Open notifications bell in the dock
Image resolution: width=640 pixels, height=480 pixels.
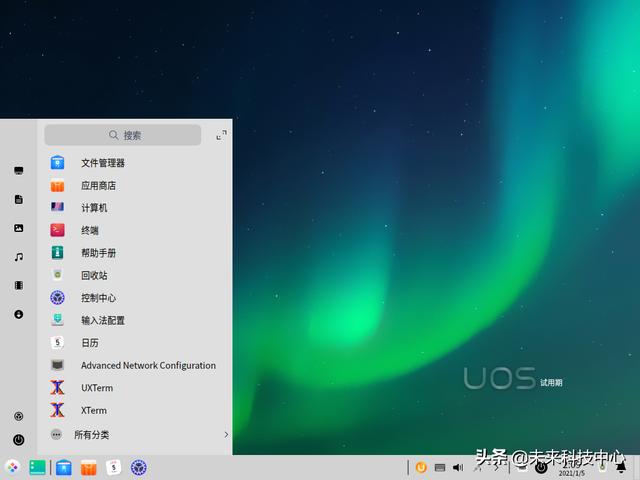point(621,467)
